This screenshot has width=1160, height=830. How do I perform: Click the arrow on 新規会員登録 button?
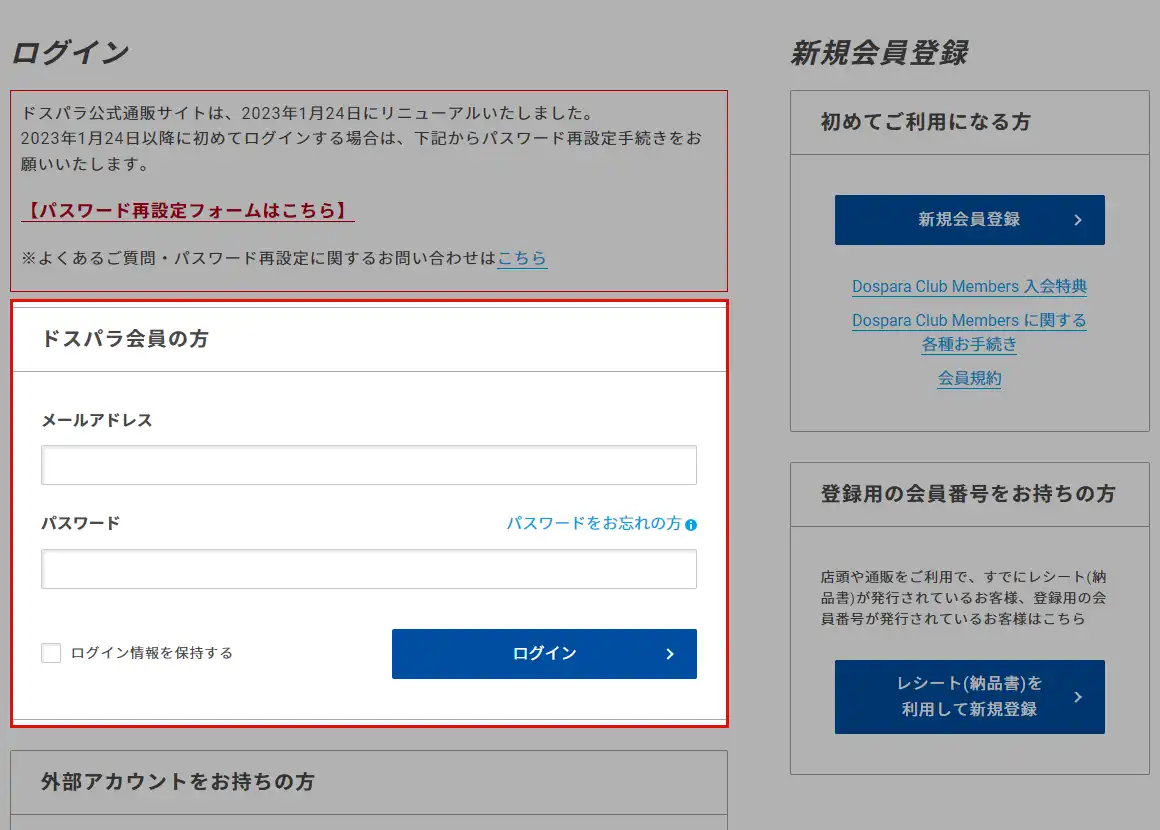click(x=1078, y=220)
